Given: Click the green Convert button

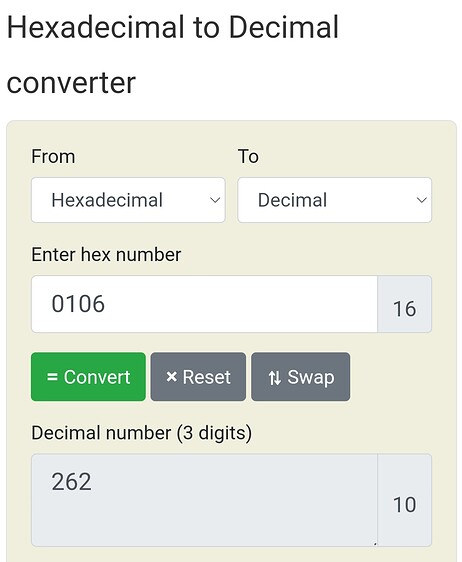Looking at the screenshot, I should point(88,377).
